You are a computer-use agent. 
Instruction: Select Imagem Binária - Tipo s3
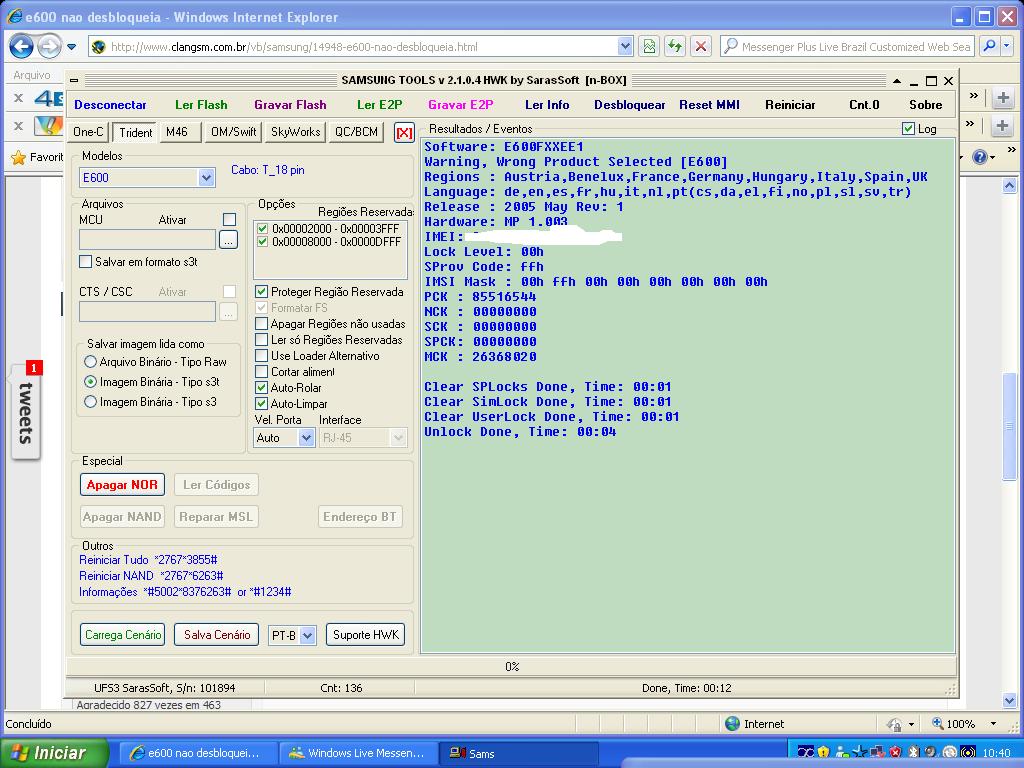pyautogui.click(x=90, y=402)
